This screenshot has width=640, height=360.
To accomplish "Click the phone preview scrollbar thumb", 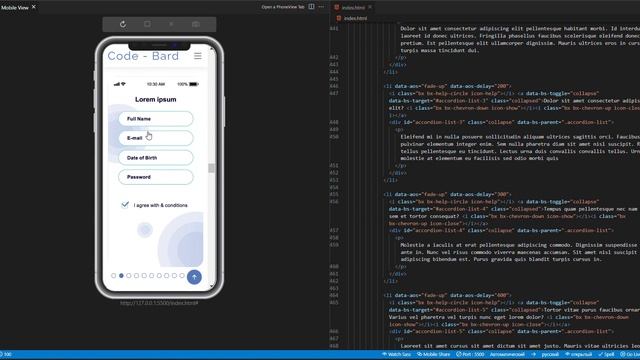I will click(211, 168).
